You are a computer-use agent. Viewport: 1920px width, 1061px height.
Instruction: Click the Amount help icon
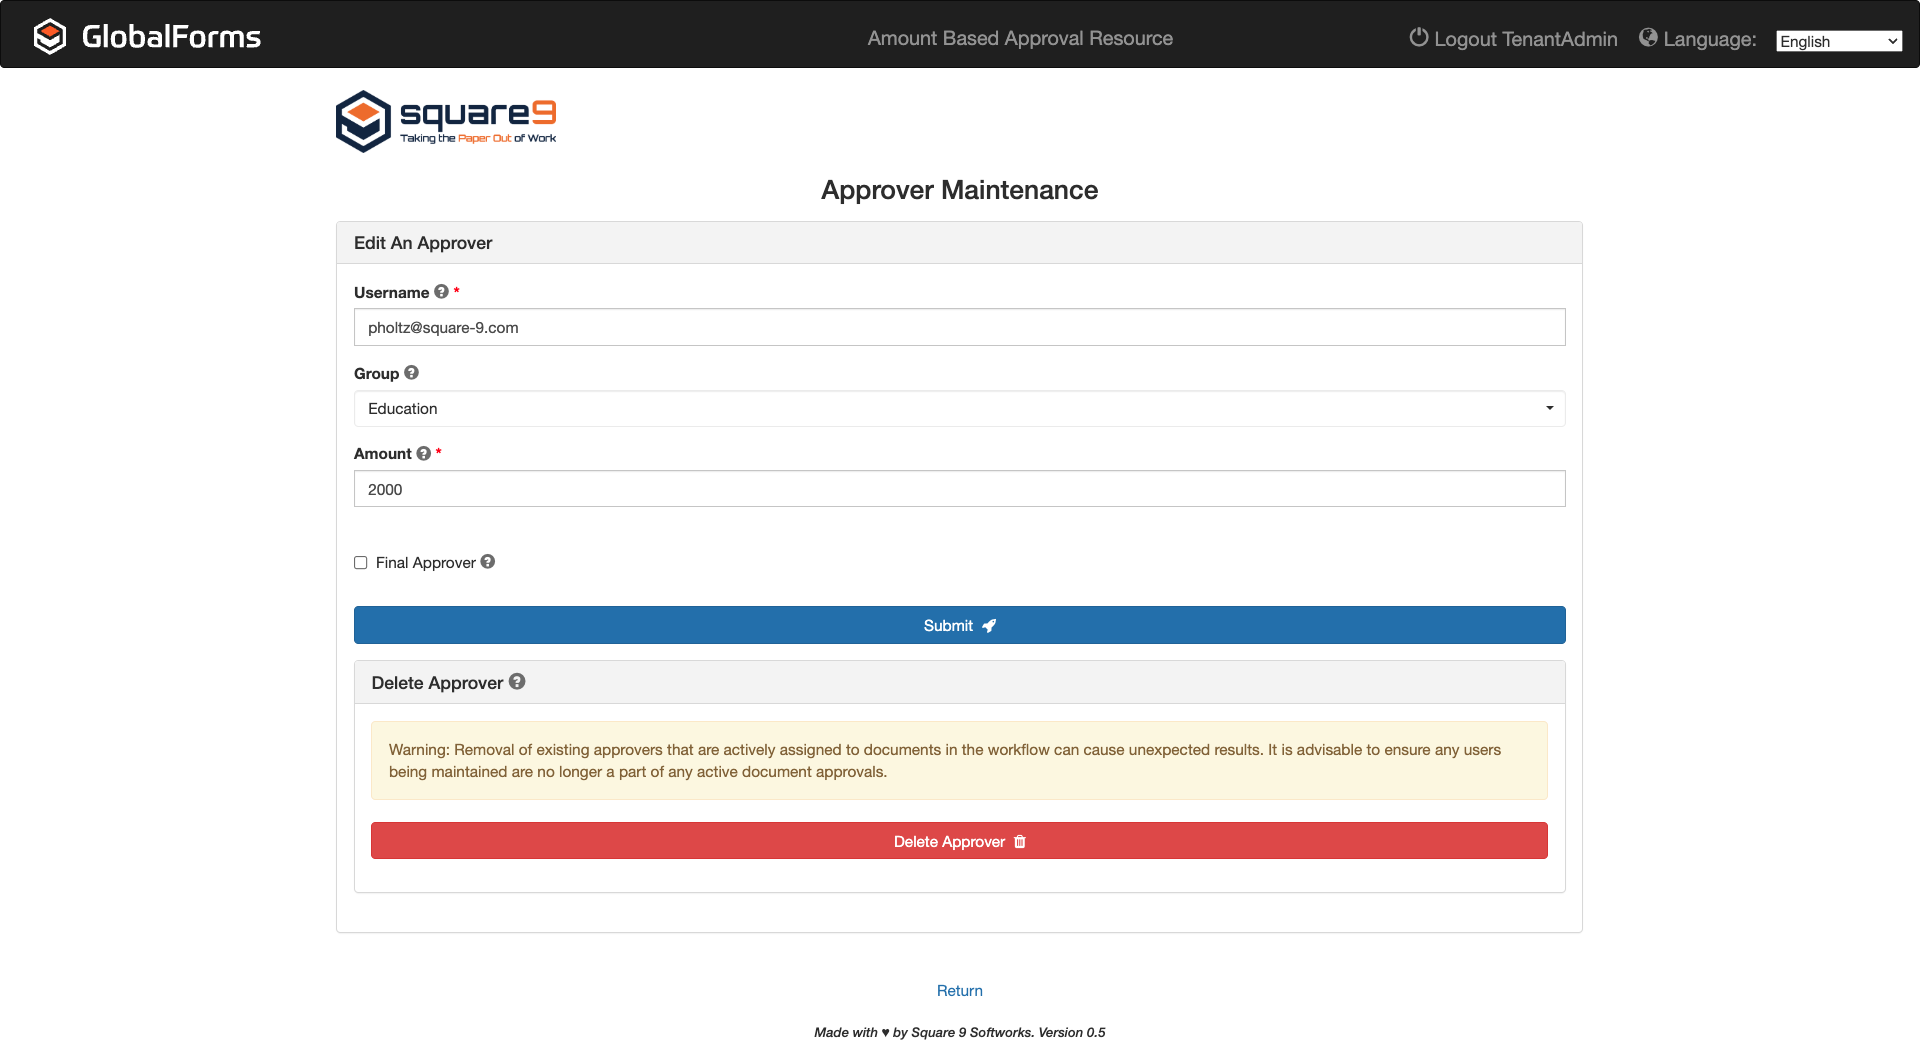423,453
